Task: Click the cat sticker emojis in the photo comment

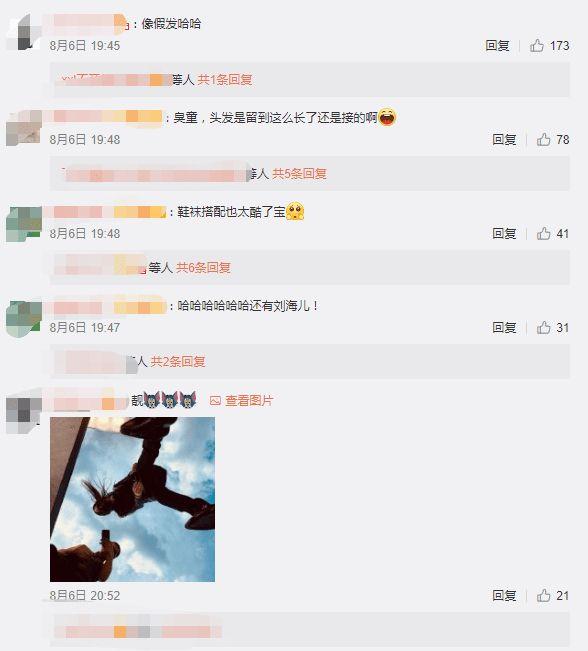Action: pyautogui.click(x=170, y=400)
